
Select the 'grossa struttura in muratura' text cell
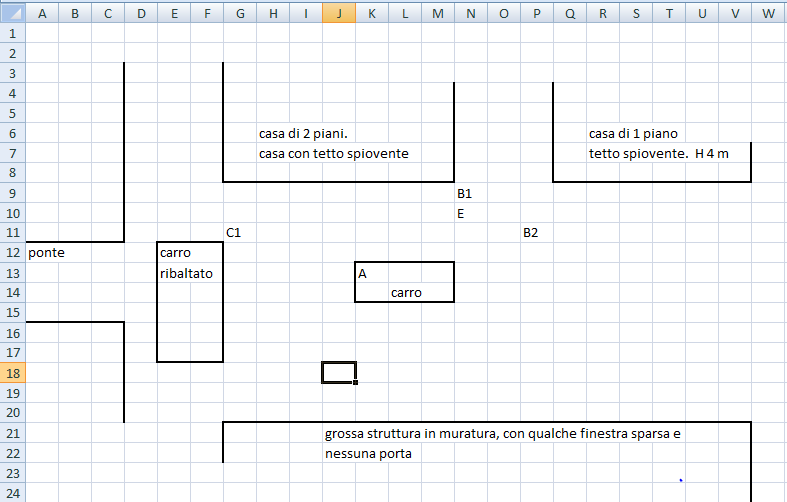pos(502,433)
